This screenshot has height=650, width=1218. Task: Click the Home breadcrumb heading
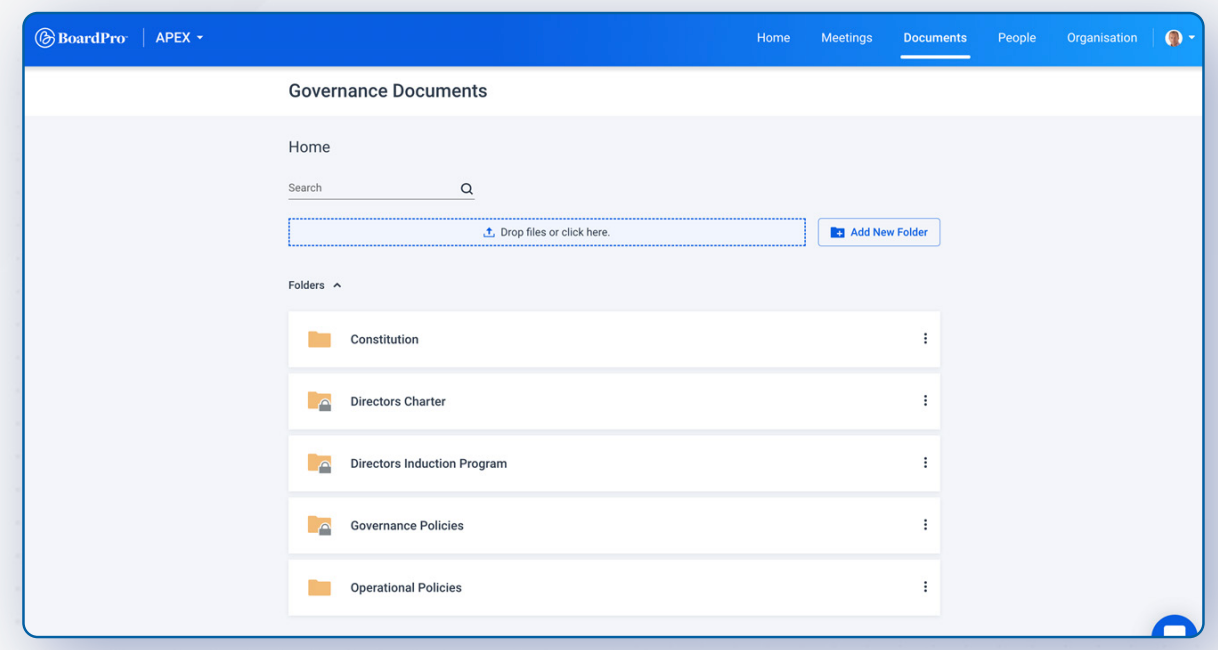pos(309,147)
